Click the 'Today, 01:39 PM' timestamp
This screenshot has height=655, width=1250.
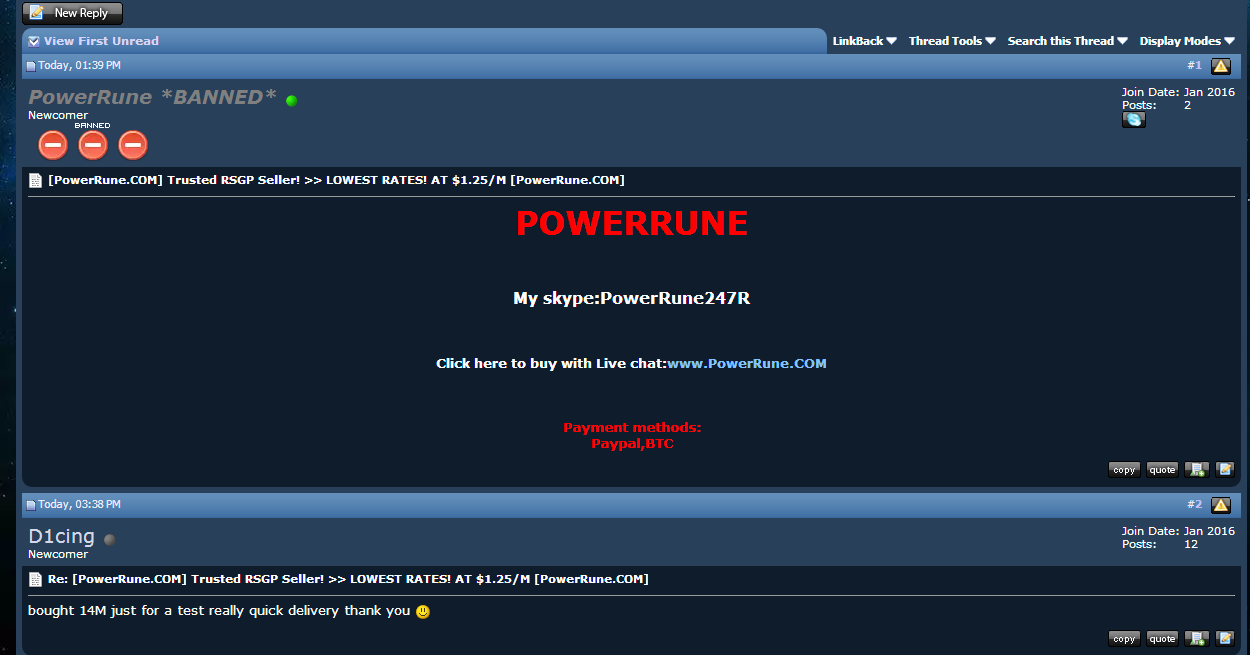(x=79, y=66)
